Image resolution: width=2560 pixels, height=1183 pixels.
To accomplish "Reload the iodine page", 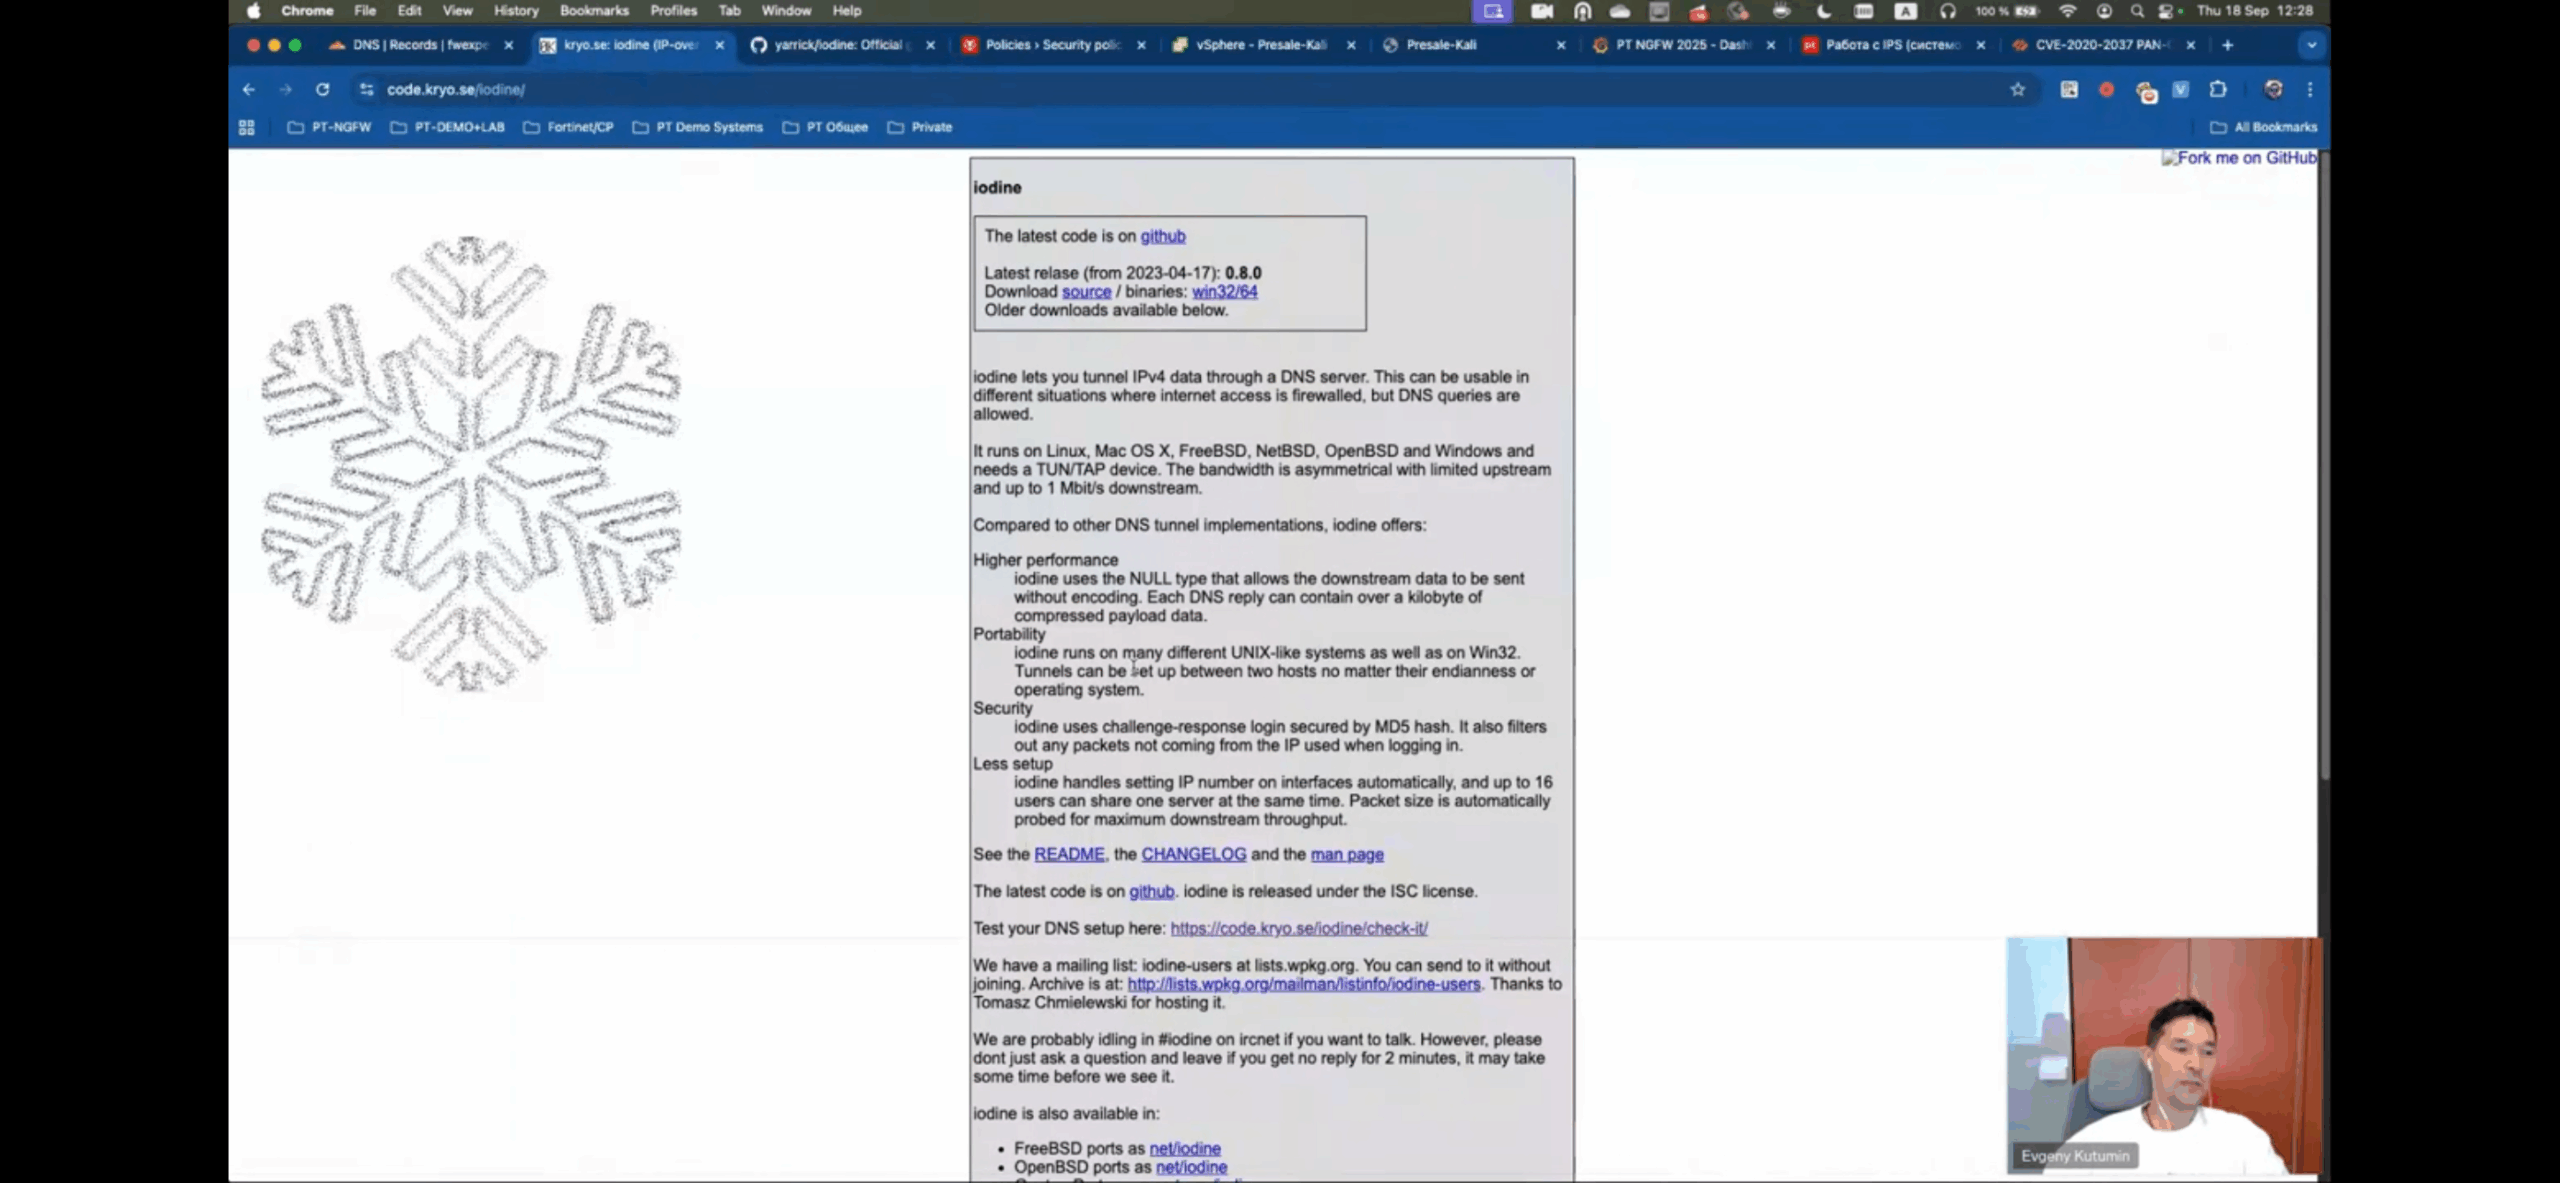I will (322, 89).
